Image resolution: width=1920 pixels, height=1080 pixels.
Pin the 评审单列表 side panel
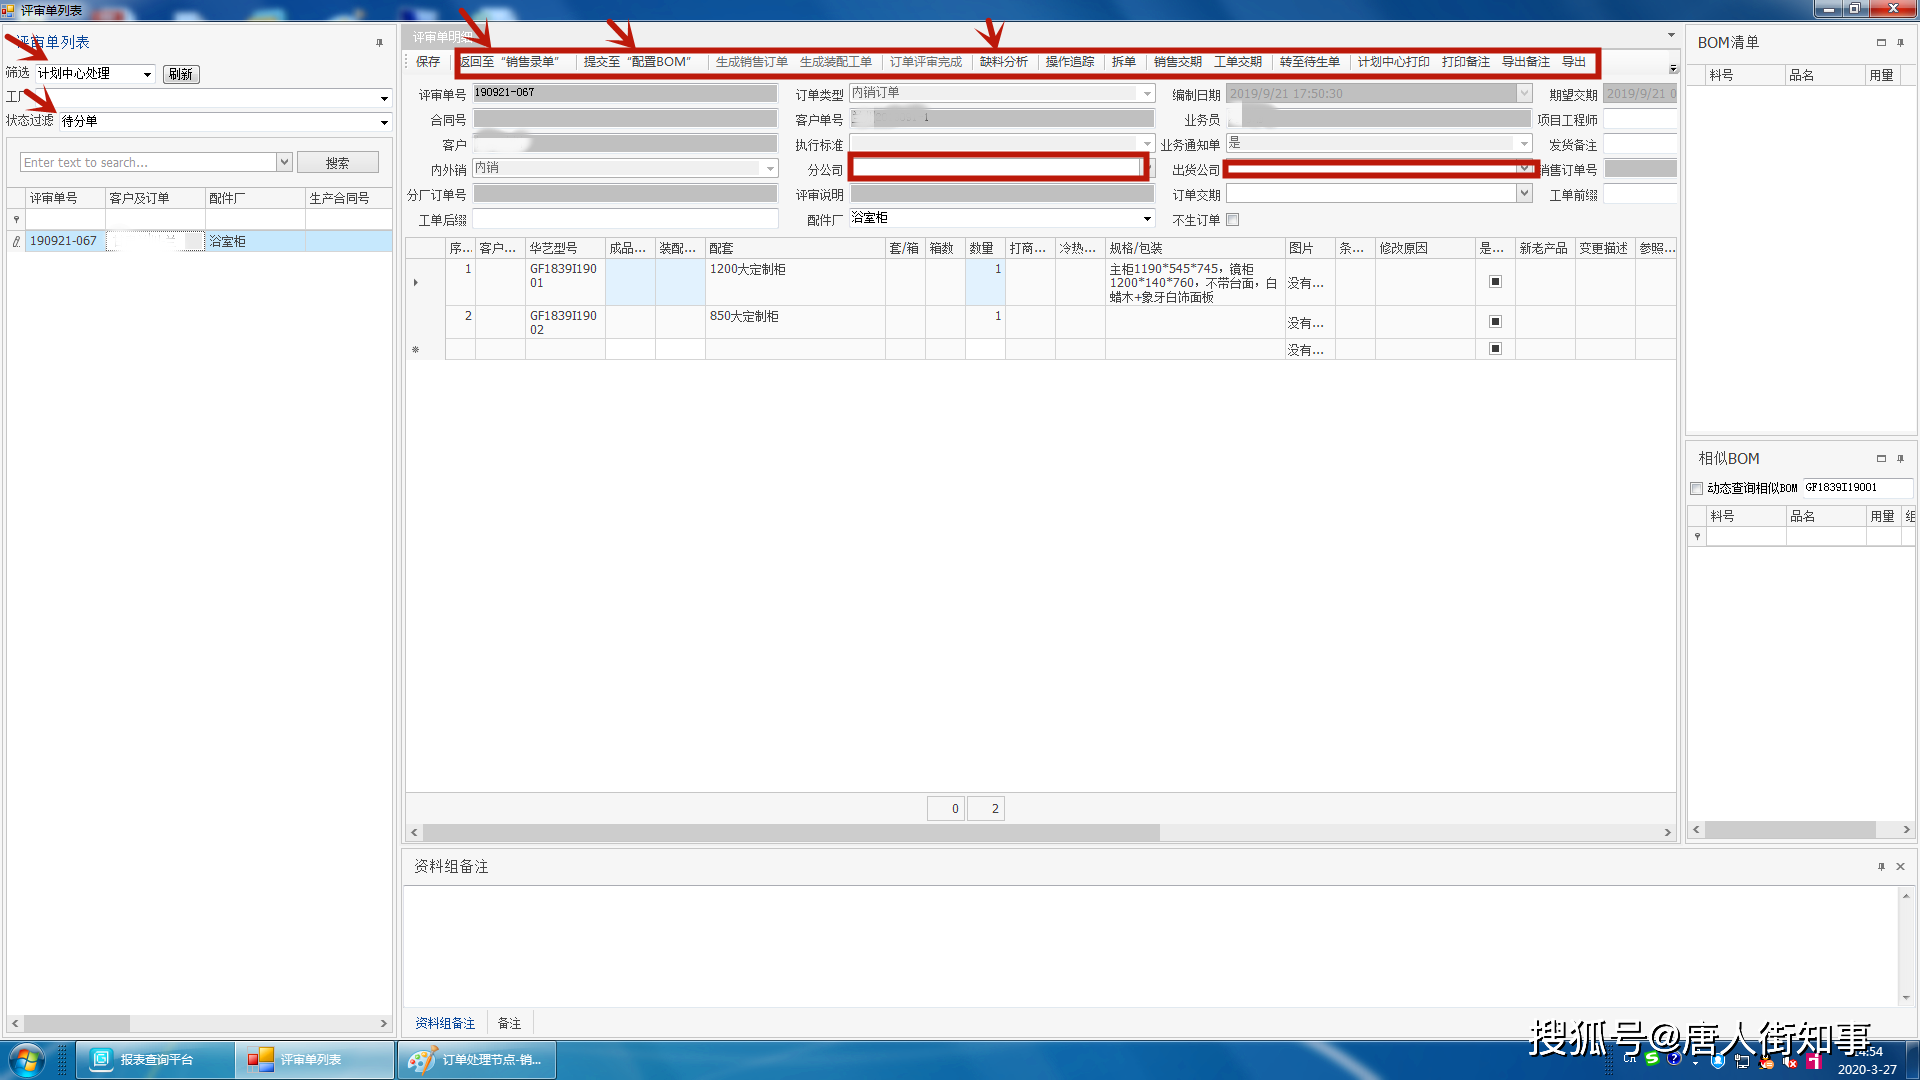[379, 43]
